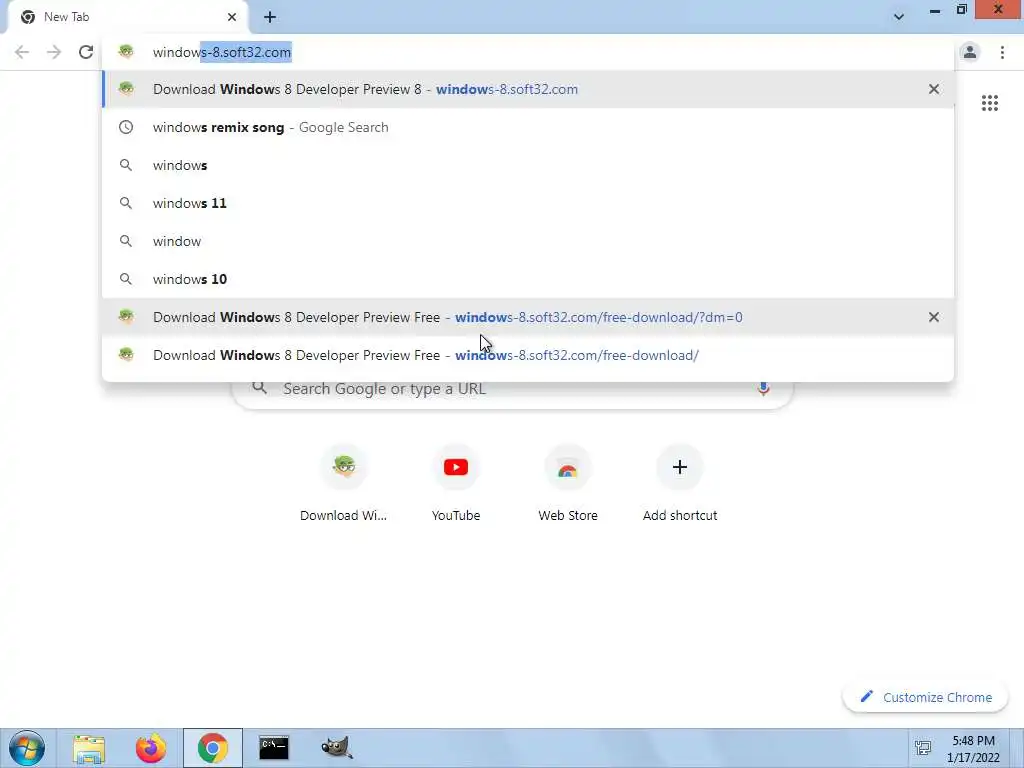This screenshot has height=768, width=1024.
Task: Click the clock icon beside windows remix song
Action: [125, 127]
